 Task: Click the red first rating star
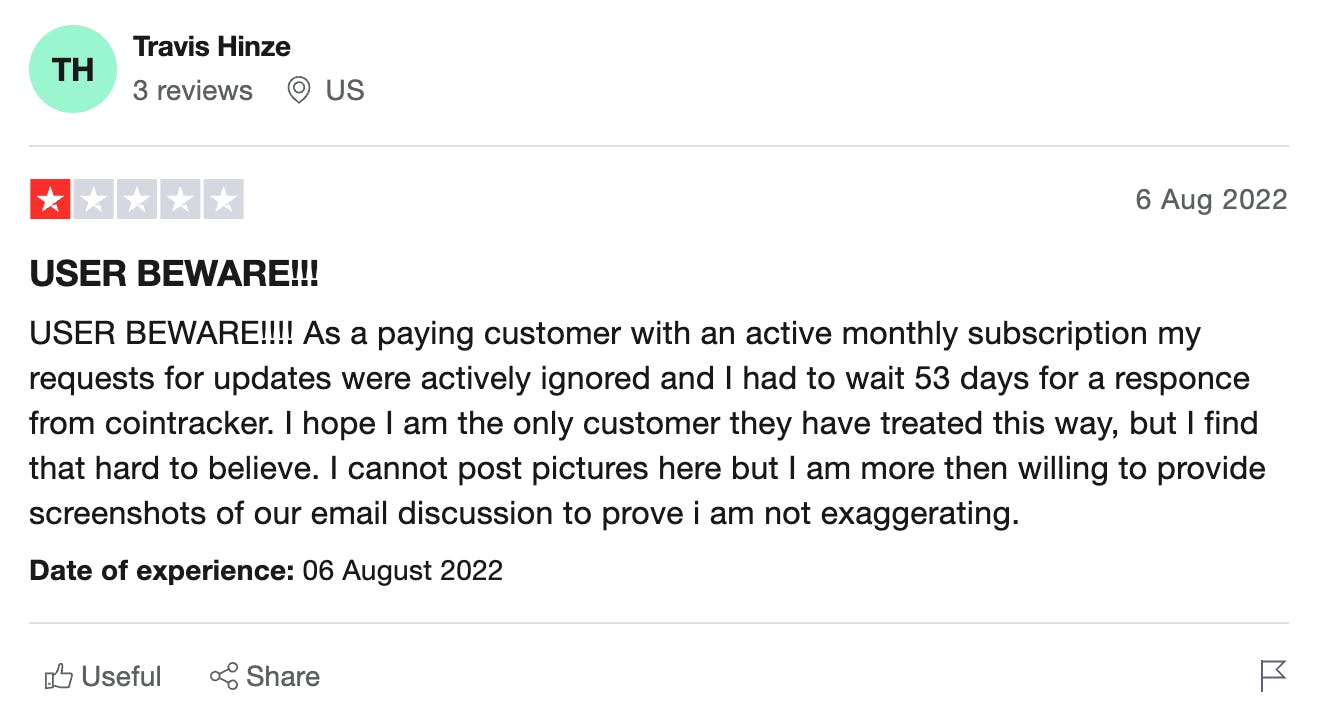pyautogui.click(x=50, y=200)
